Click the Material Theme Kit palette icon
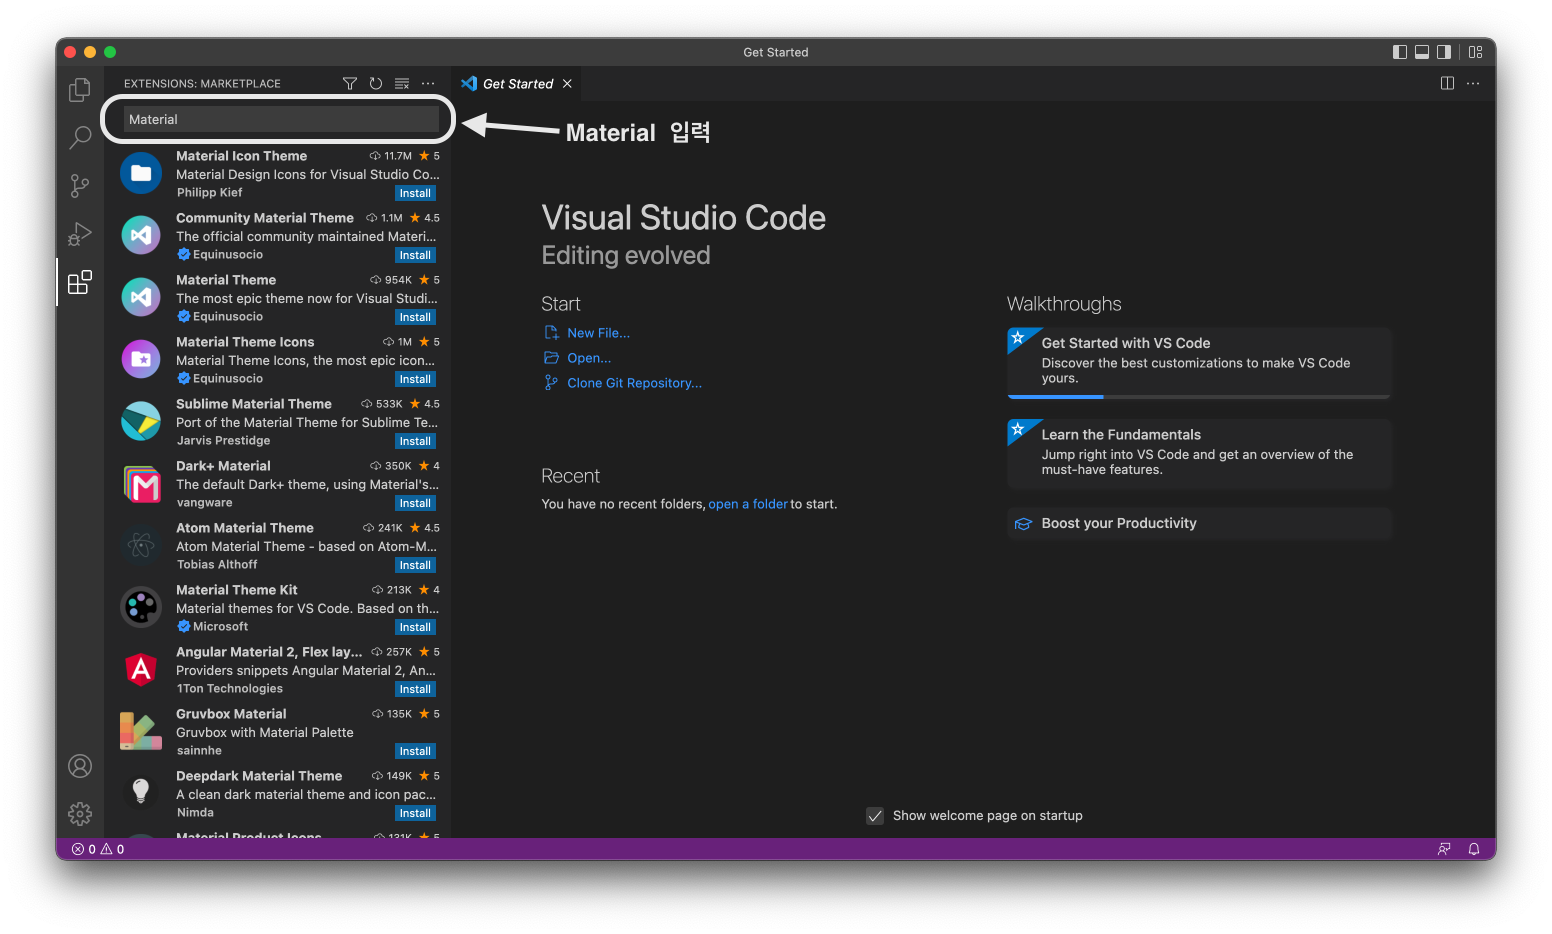The image size is (1552, 934). pos(141,607)
